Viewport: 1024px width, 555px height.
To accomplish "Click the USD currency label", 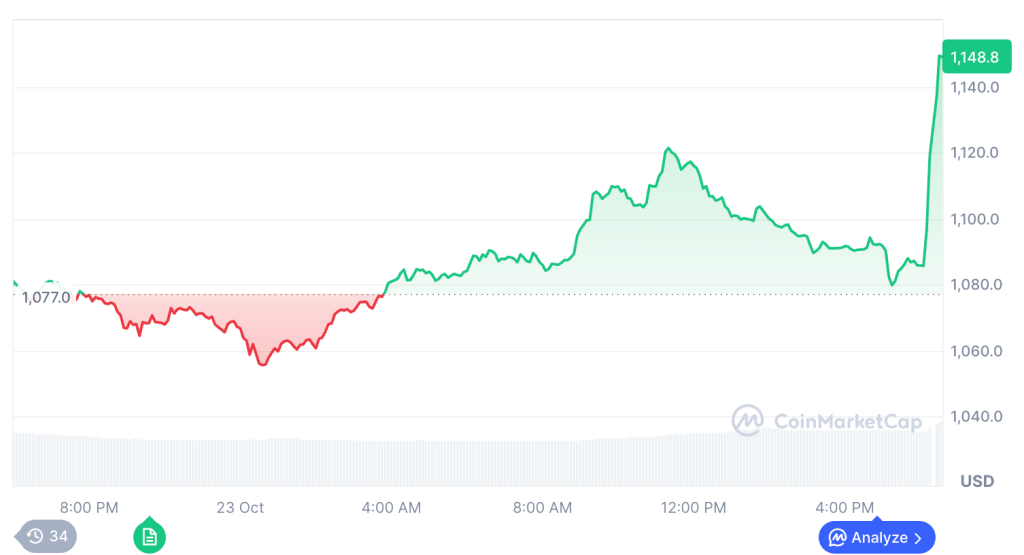I will tap(977, 481).
